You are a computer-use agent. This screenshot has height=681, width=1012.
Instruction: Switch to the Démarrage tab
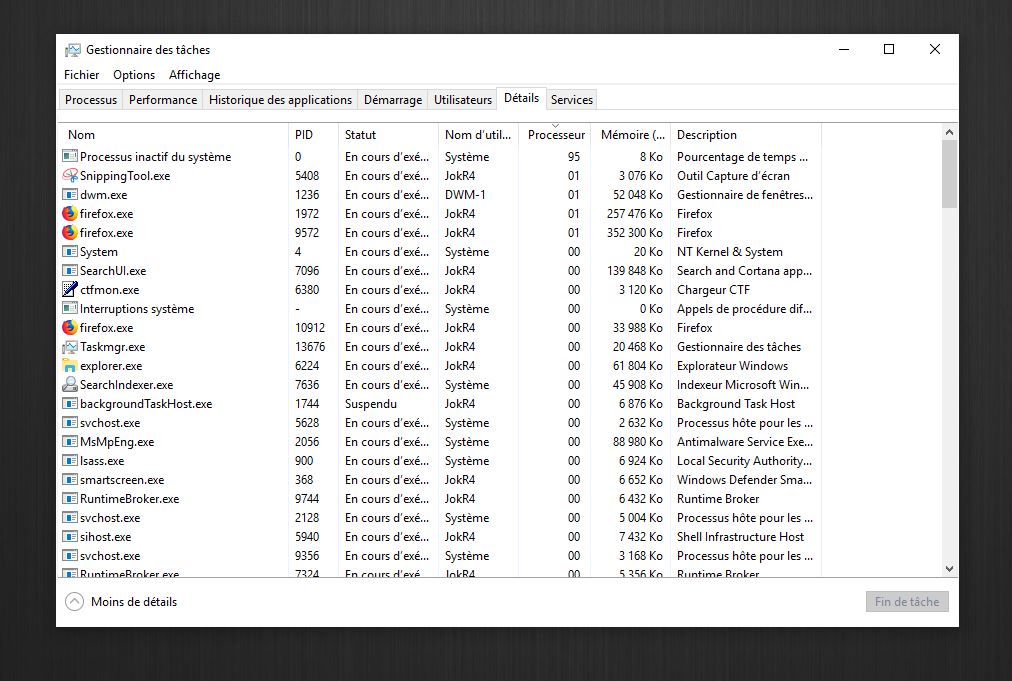[x=392, y=100]
